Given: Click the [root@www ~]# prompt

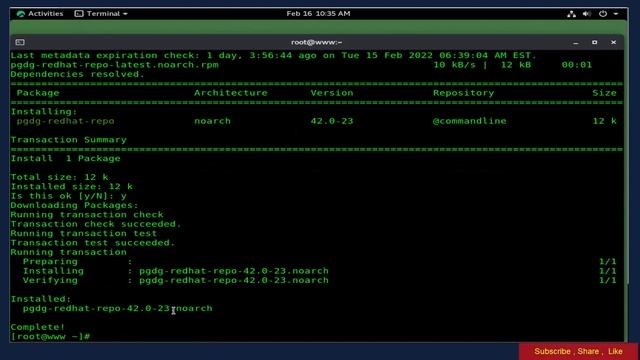Looking at the screenshot, I should 50,337.
